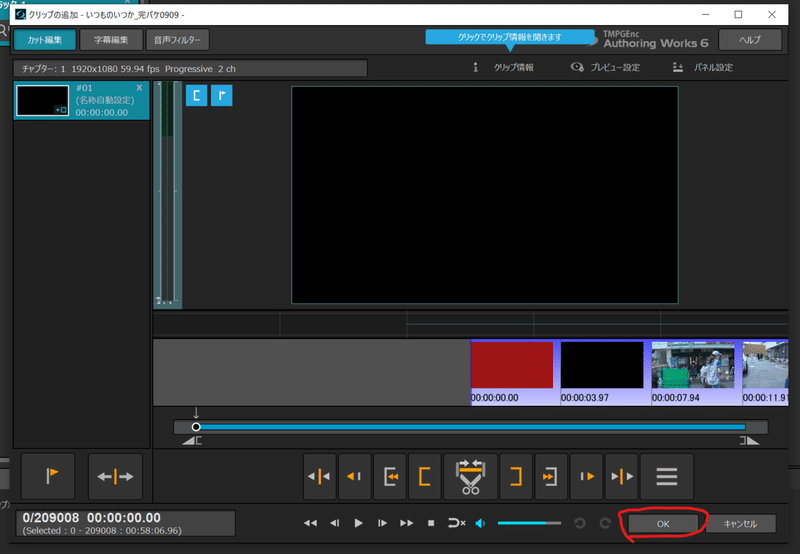Image resolution: width=800 pixels, height=554 pixels.
Task: Confirm with the OK button
Action: [x=663, y=524]
